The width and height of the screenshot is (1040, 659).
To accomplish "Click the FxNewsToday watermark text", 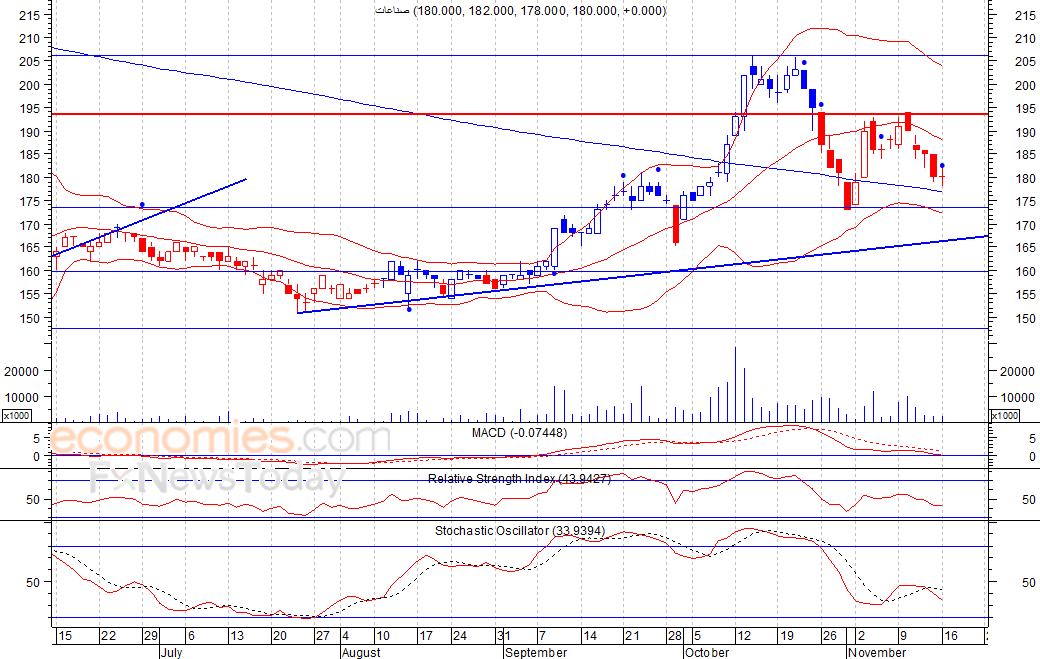I will tap(215, 479).
